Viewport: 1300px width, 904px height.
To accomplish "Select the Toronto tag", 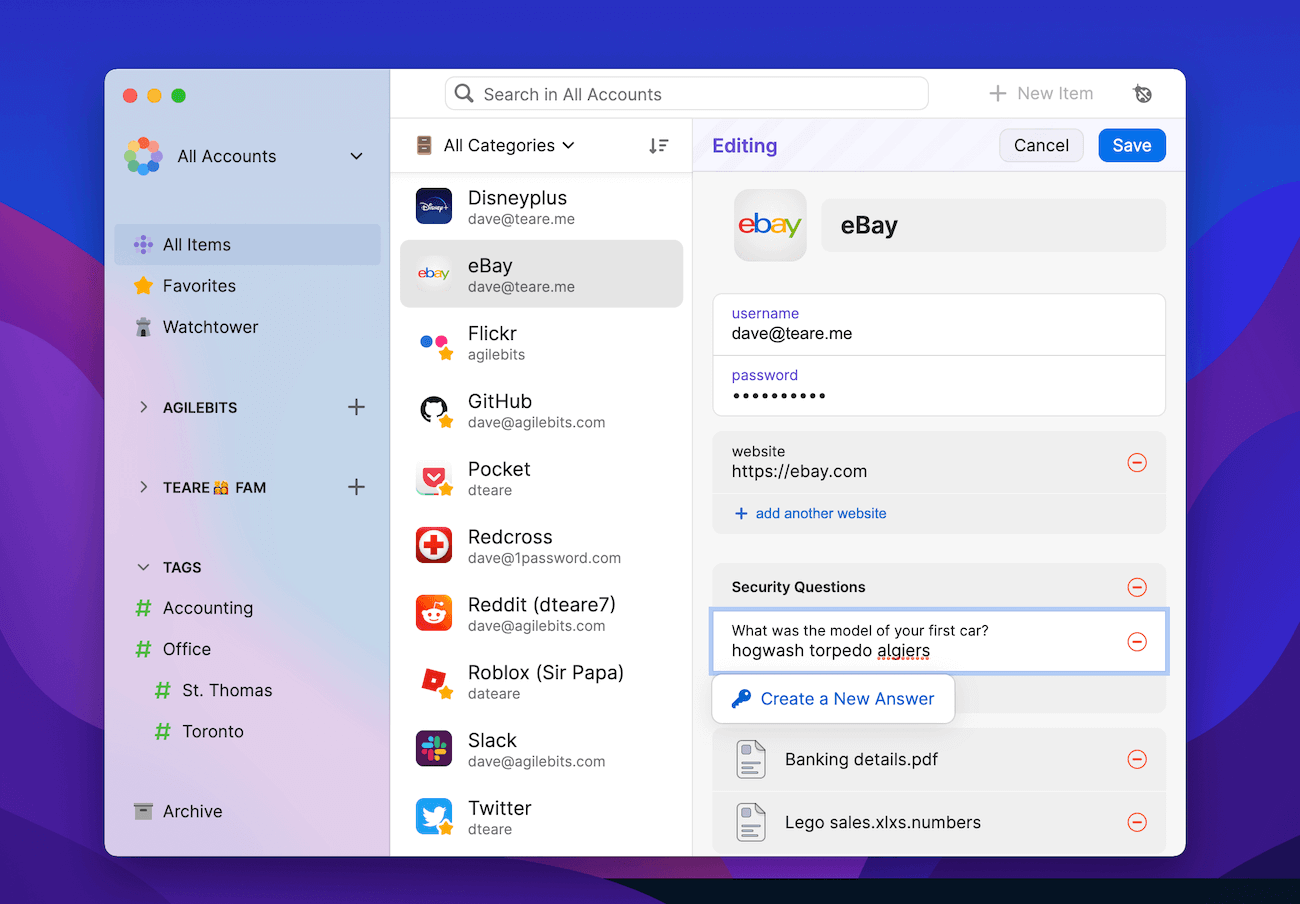I will 214,731.
